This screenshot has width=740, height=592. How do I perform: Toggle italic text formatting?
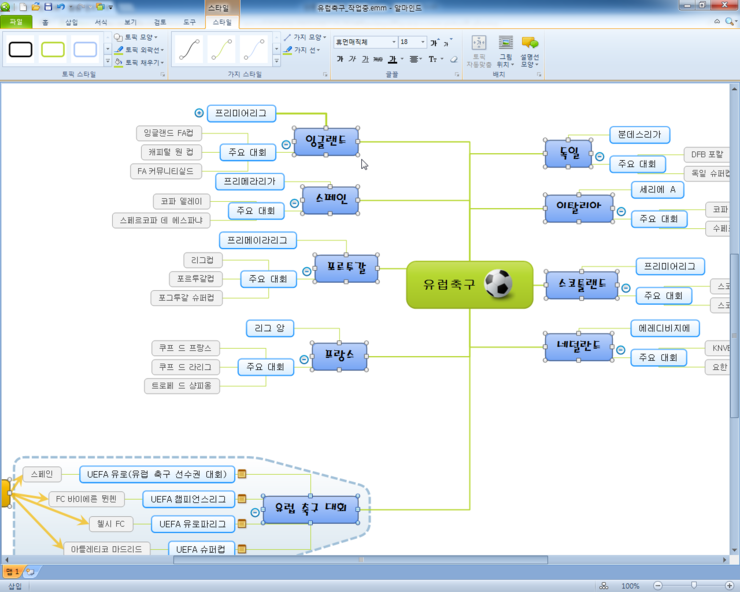[x=353, y=59]
